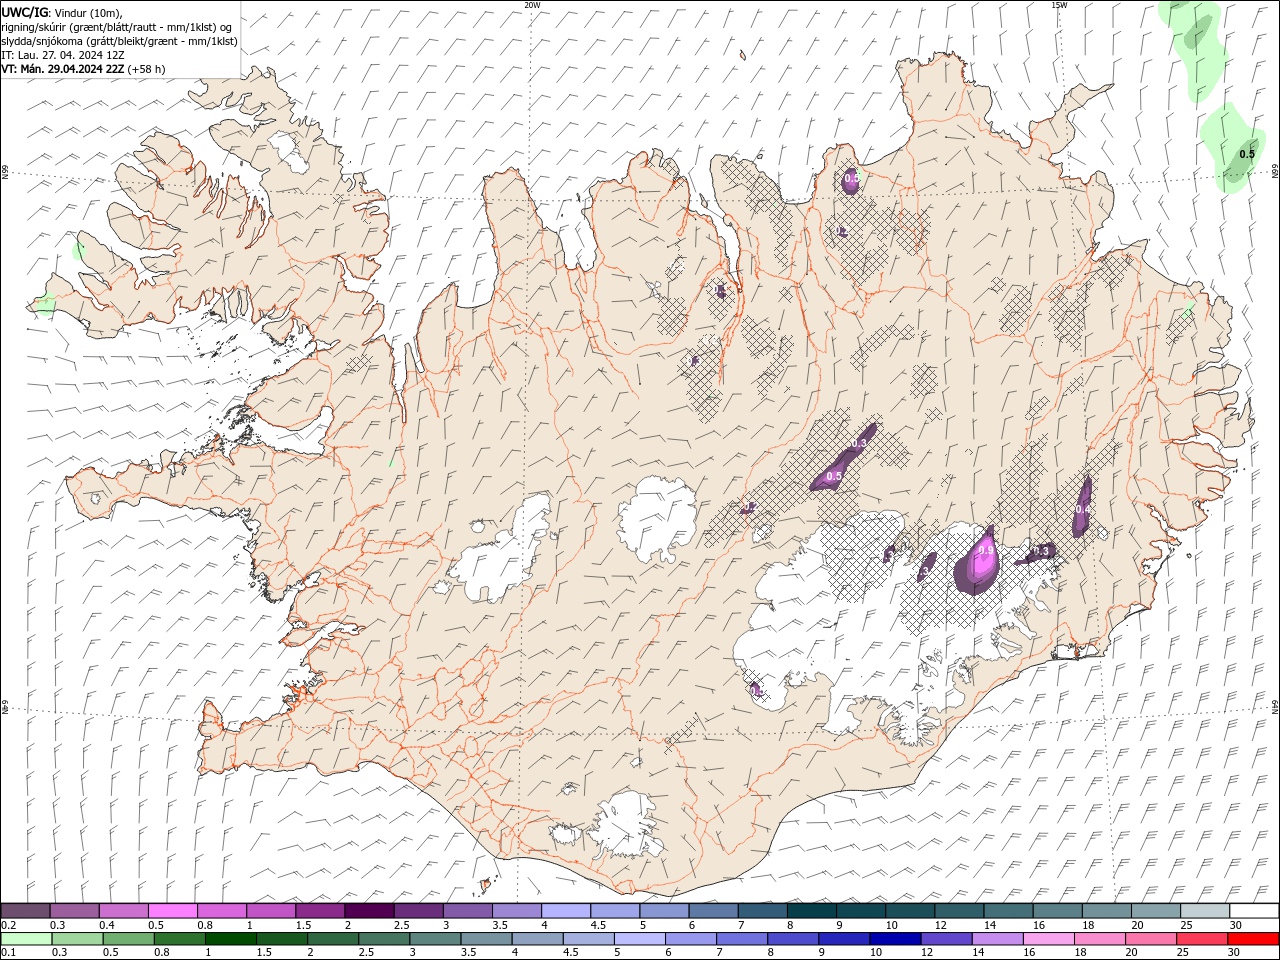Click the 'IT: Lau. 27. 04. 2024 12Z' line
This screenshot has width=1280, height=960.
click(x=63, y=55)
